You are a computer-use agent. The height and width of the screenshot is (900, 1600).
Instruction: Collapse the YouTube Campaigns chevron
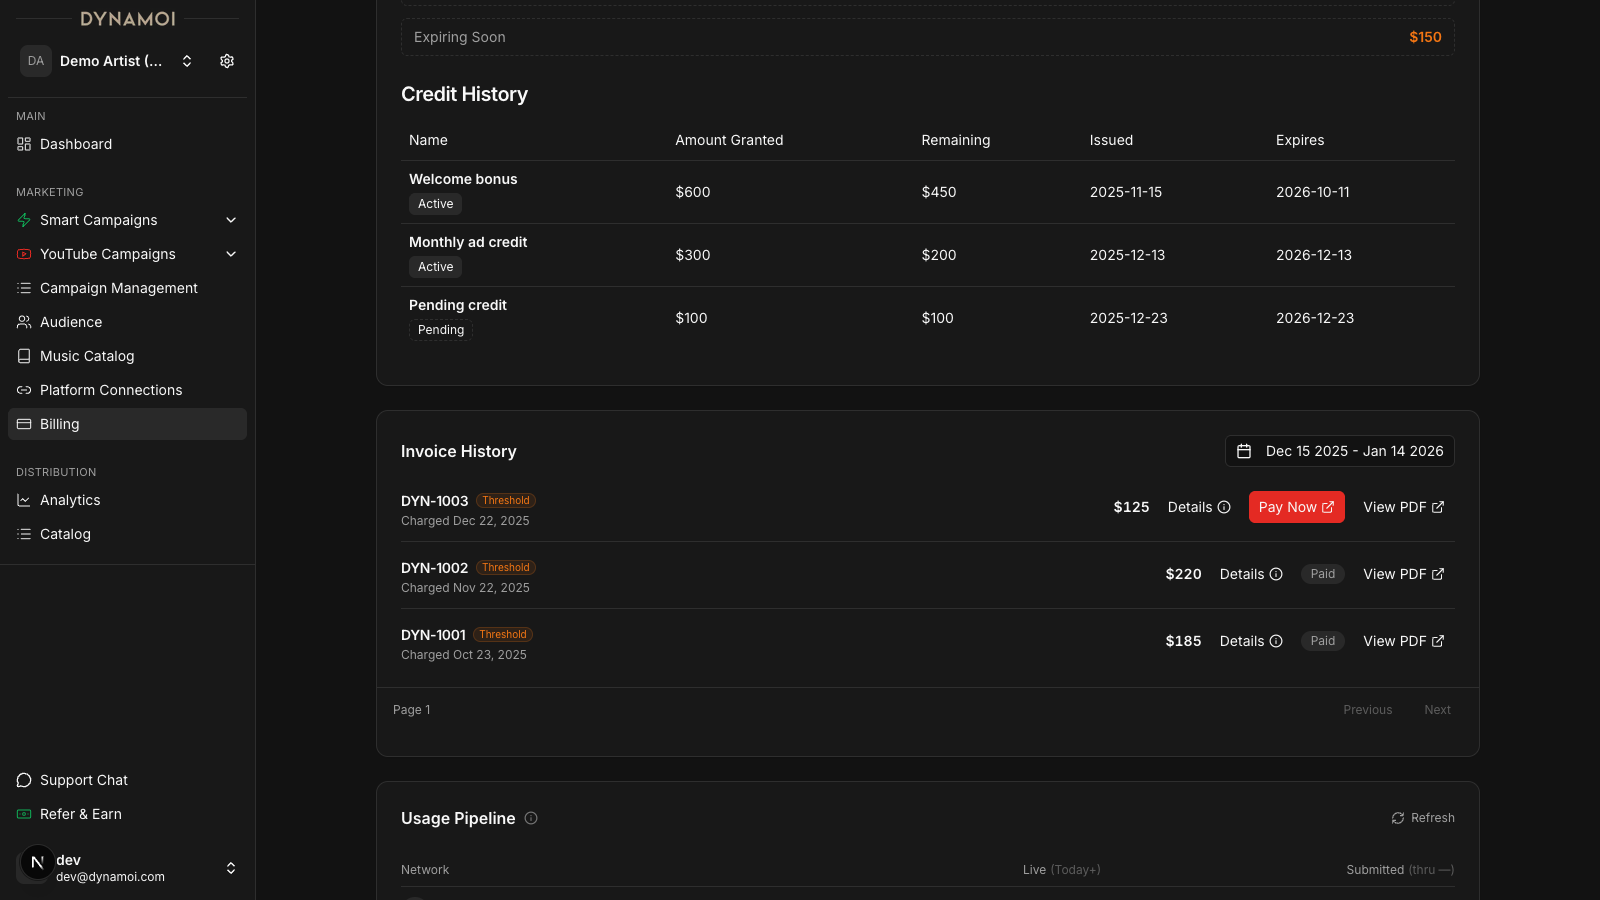point(231,254)
